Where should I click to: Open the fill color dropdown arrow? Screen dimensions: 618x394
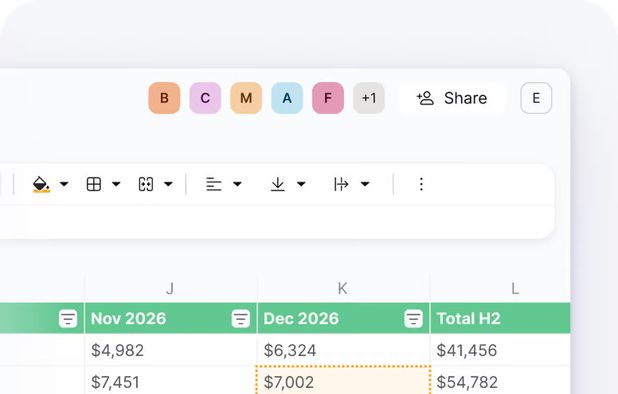point(64,184)
